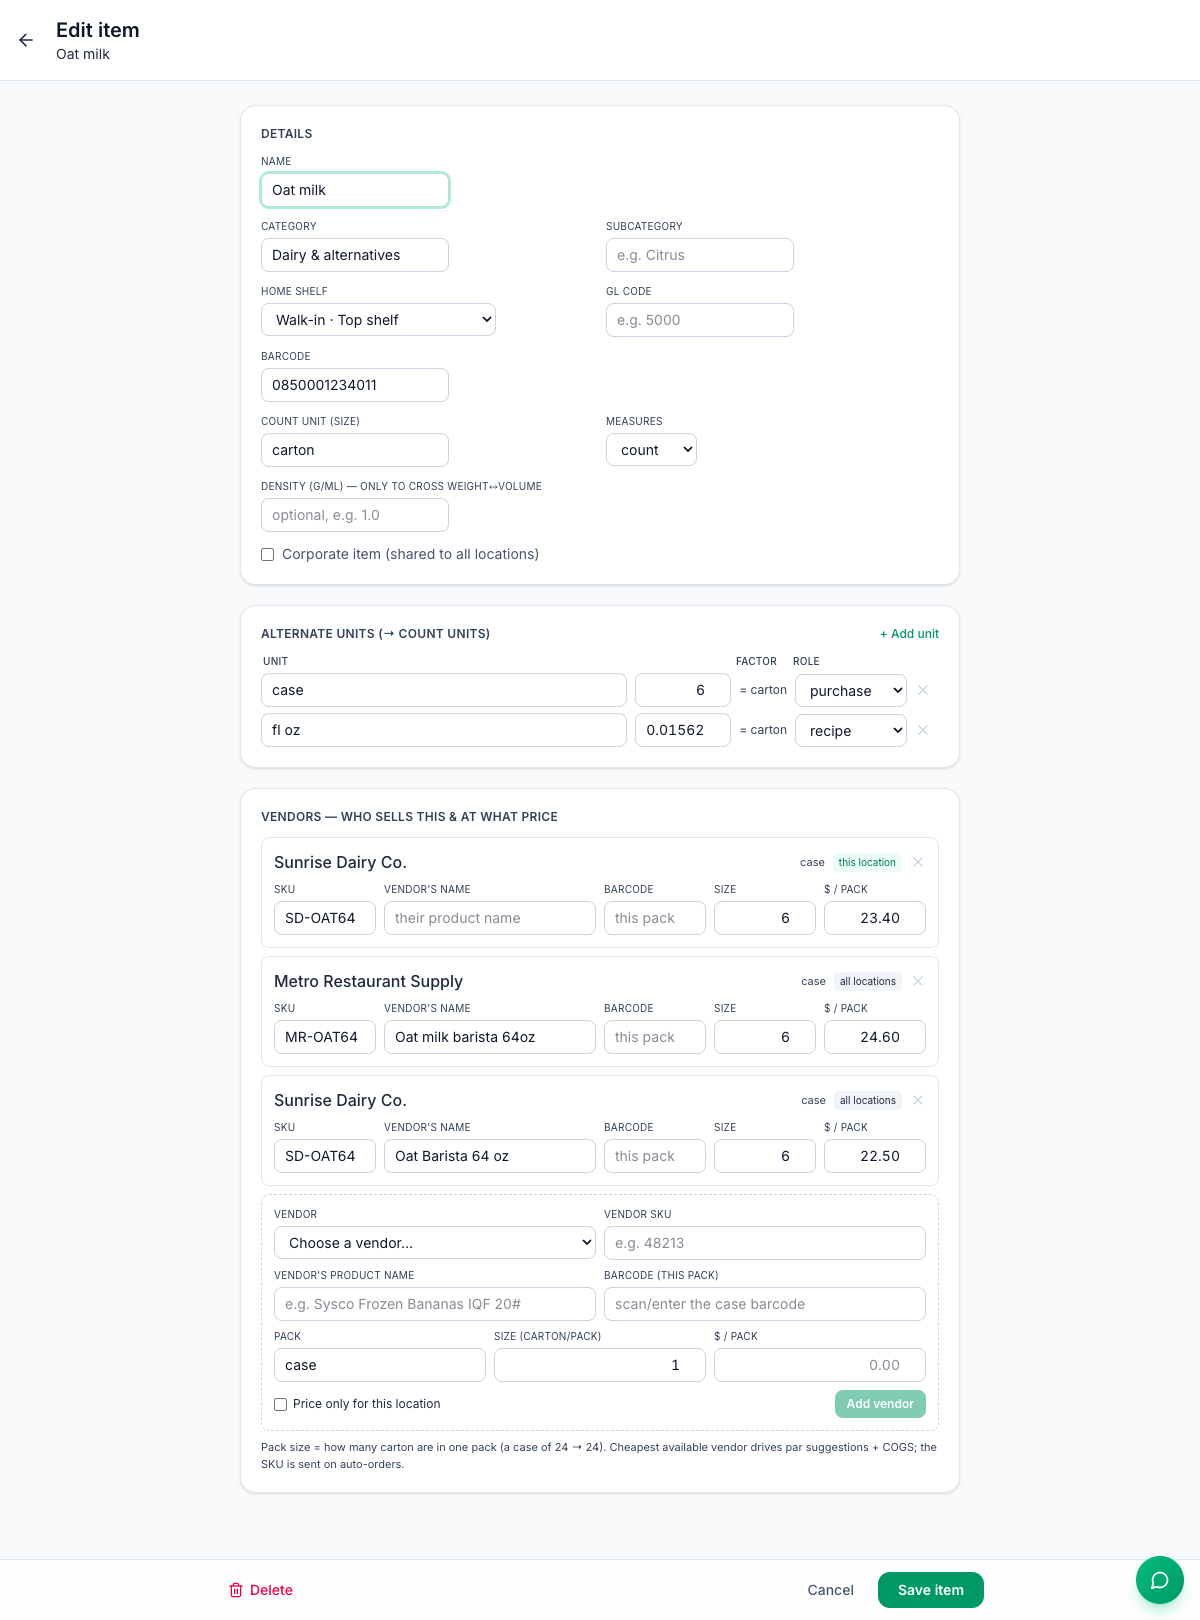This screenshot has width=1200, height=1620.
Task: Click the 'this location' tag
Action: point(867,862)
